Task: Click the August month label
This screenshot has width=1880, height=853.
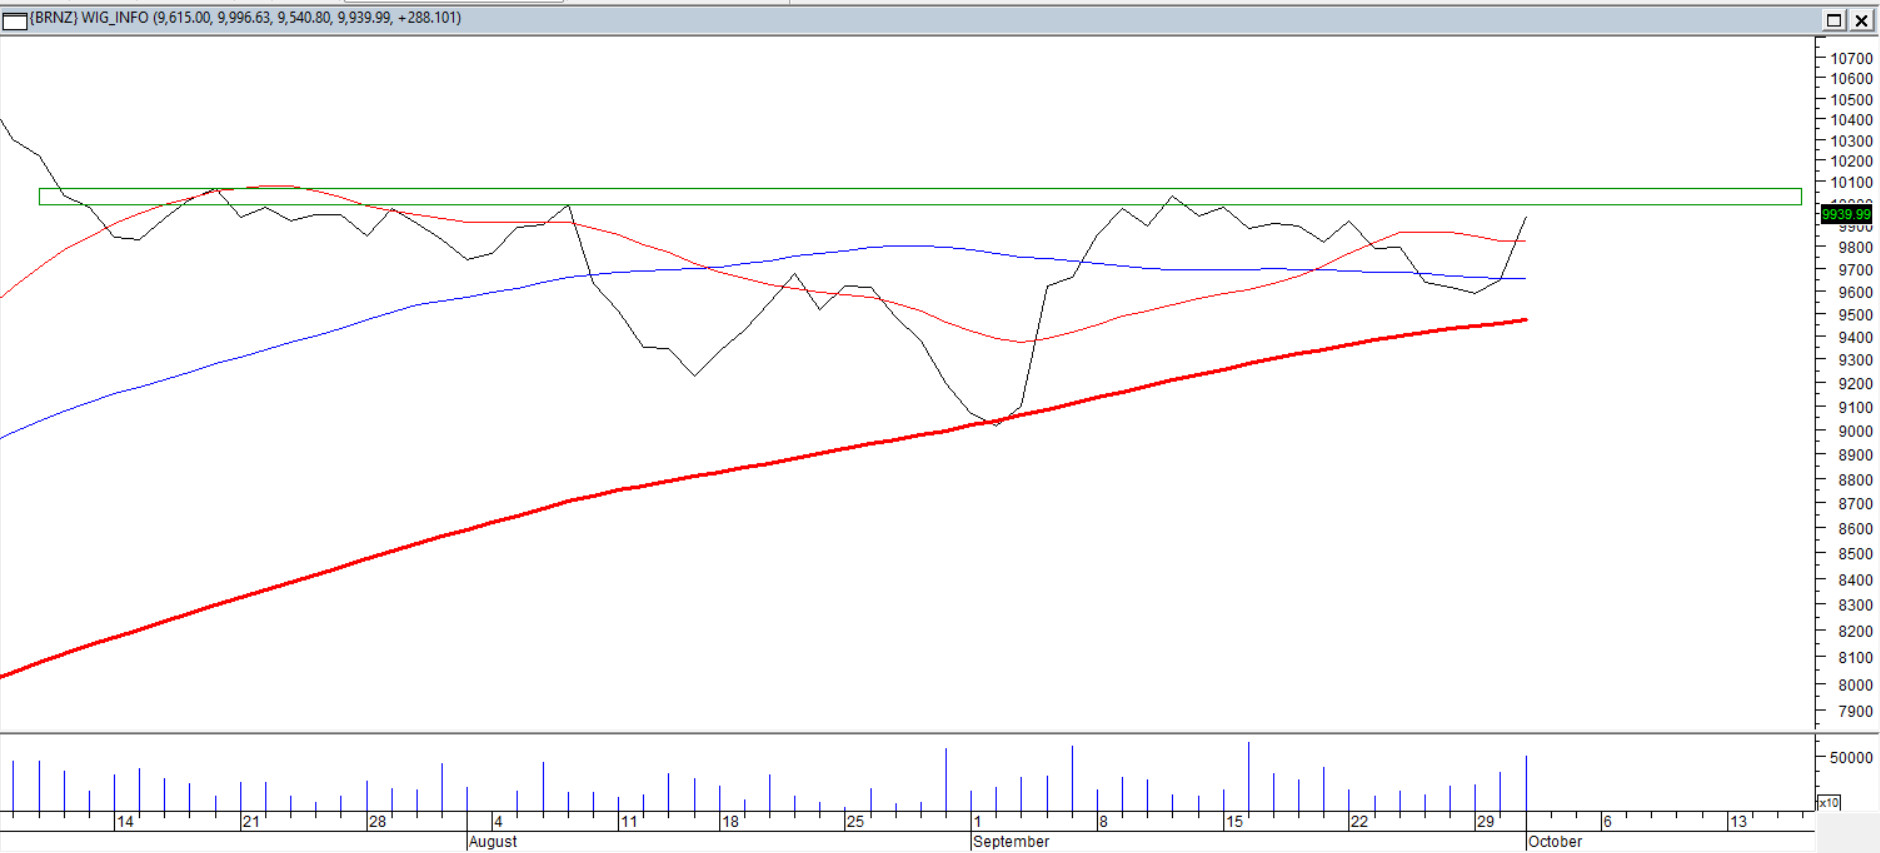Action: click(x=493, y=842)
